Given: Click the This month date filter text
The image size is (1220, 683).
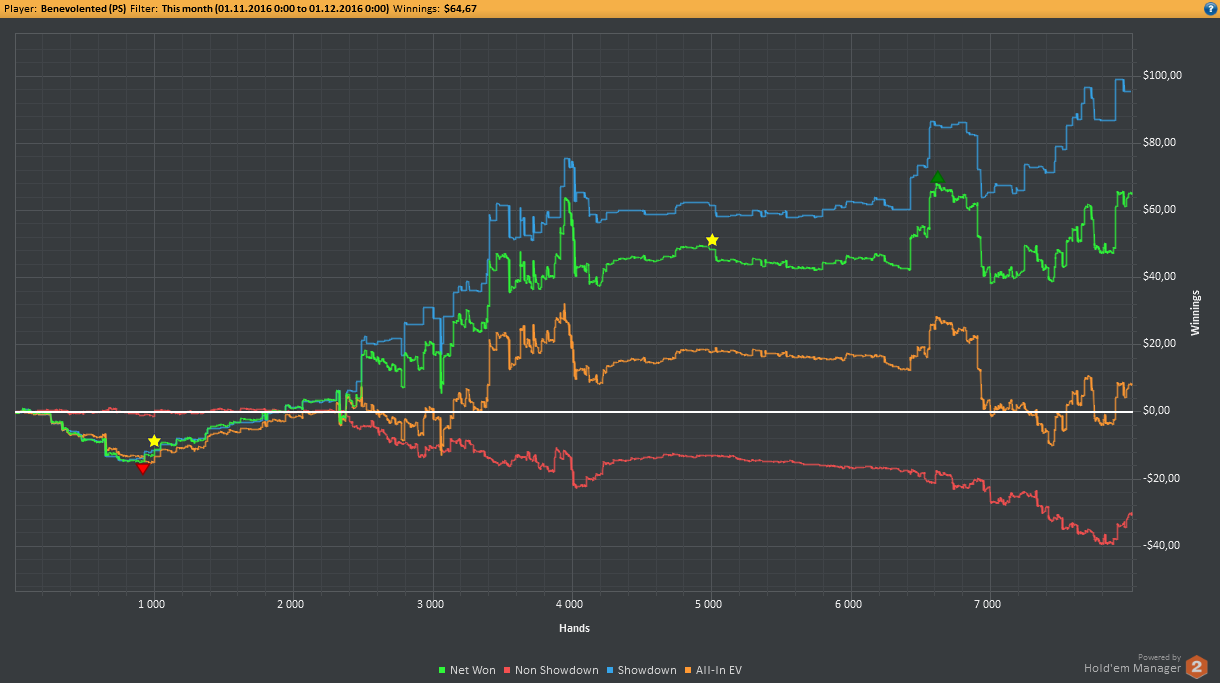Looking at the screenshot, I should click(x=275, y=8).
